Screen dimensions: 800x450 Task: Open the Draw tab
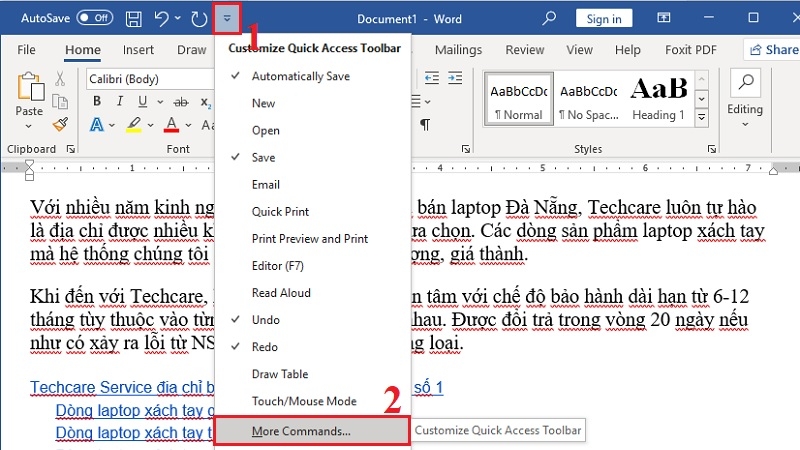(x=191, y=50)
